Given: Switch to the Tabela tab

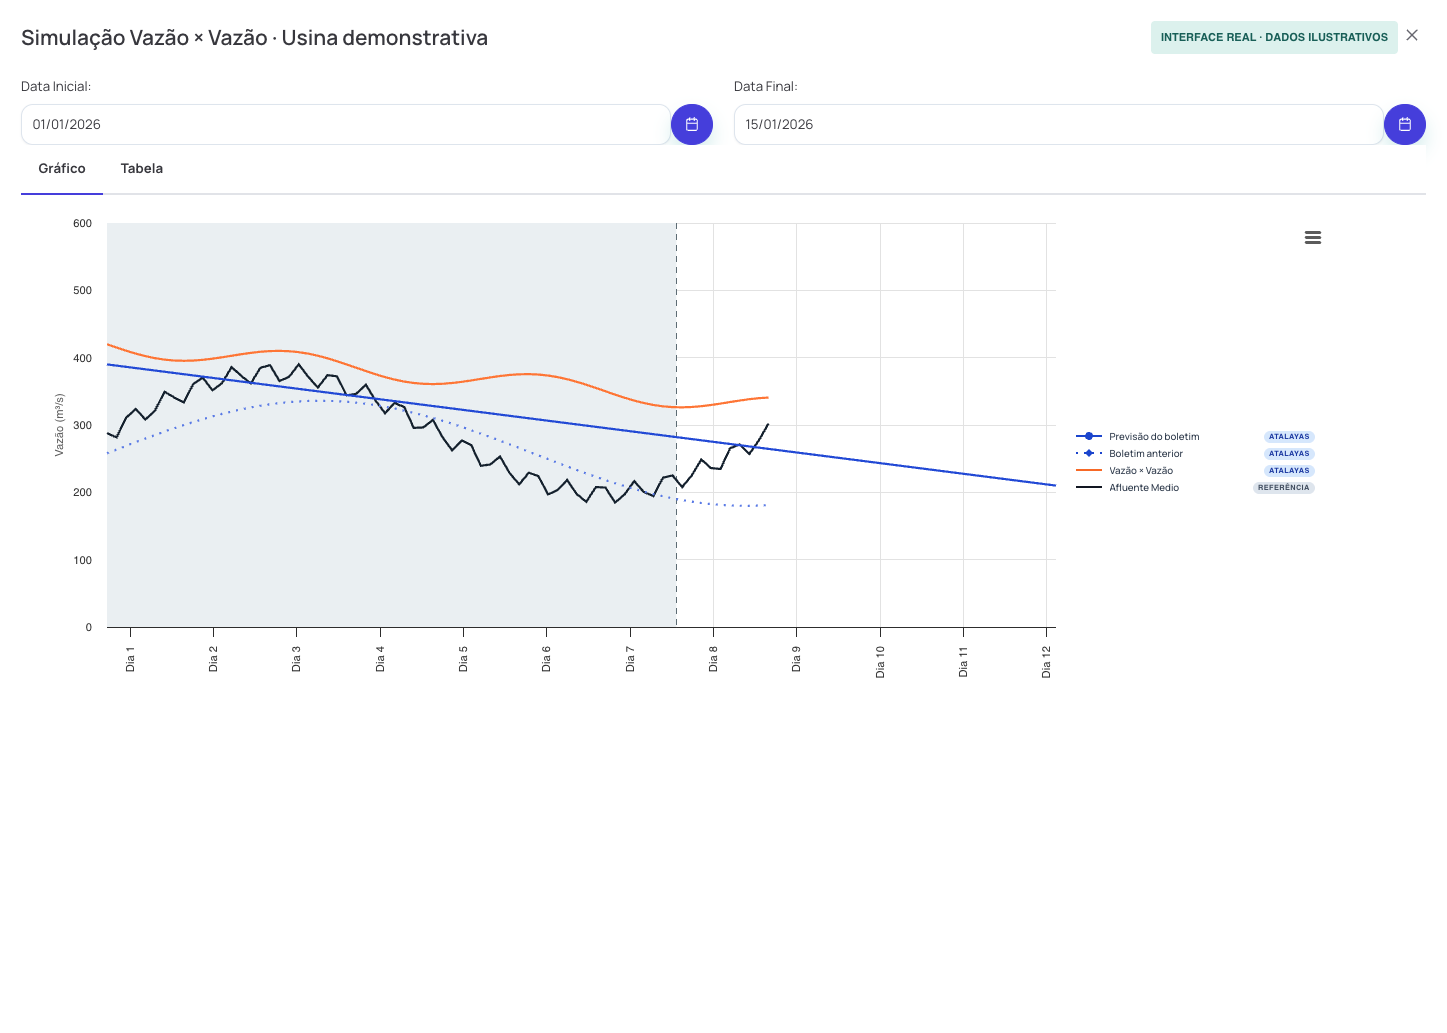Looking at the screenshot, I should [142, 168].
